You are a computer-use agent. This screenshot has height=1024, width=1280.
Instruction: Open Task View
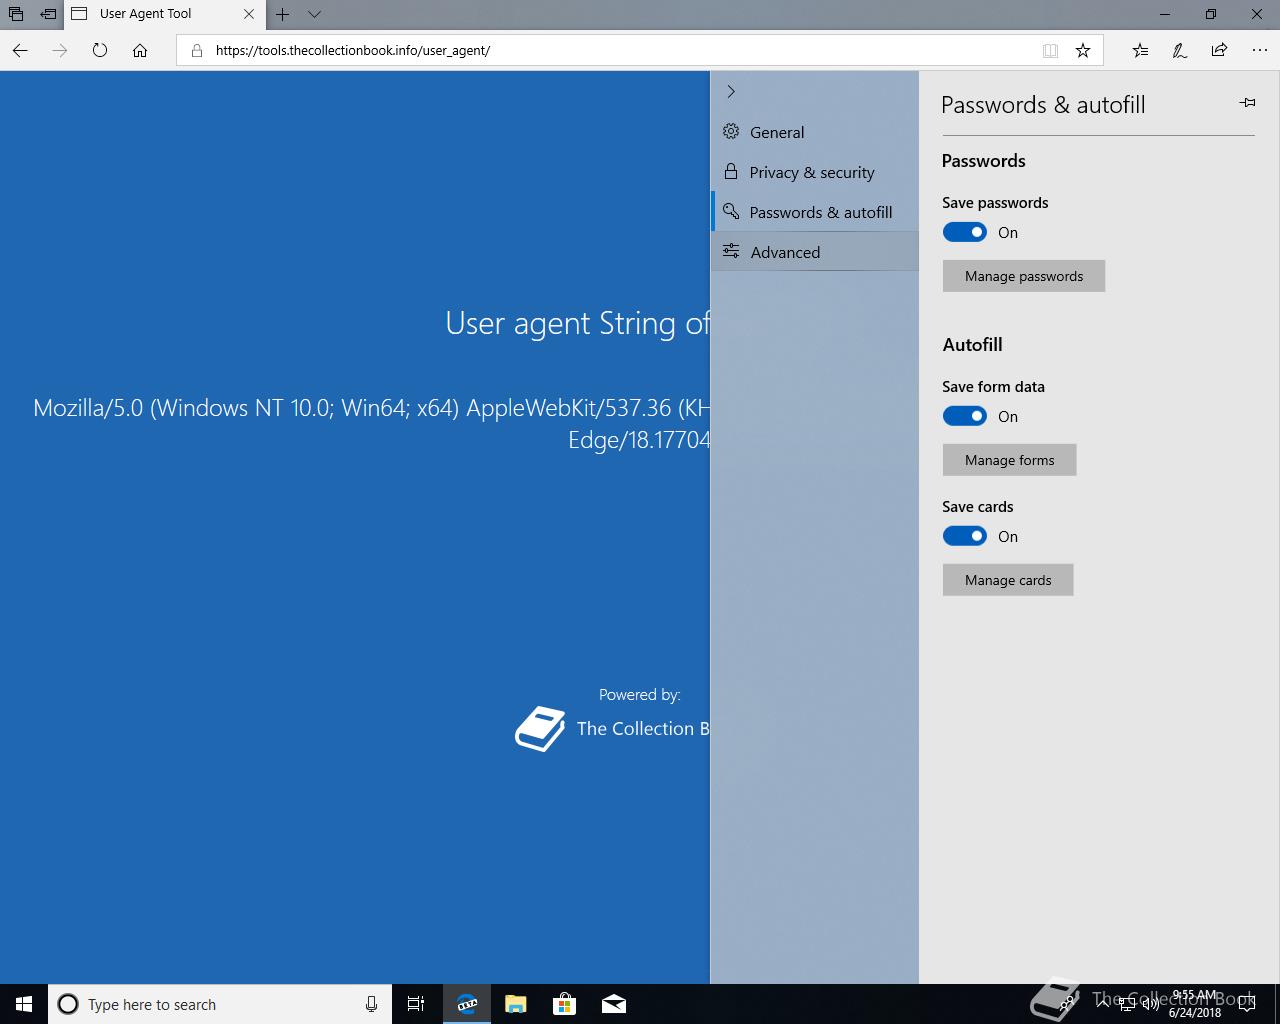point(416,1004)
